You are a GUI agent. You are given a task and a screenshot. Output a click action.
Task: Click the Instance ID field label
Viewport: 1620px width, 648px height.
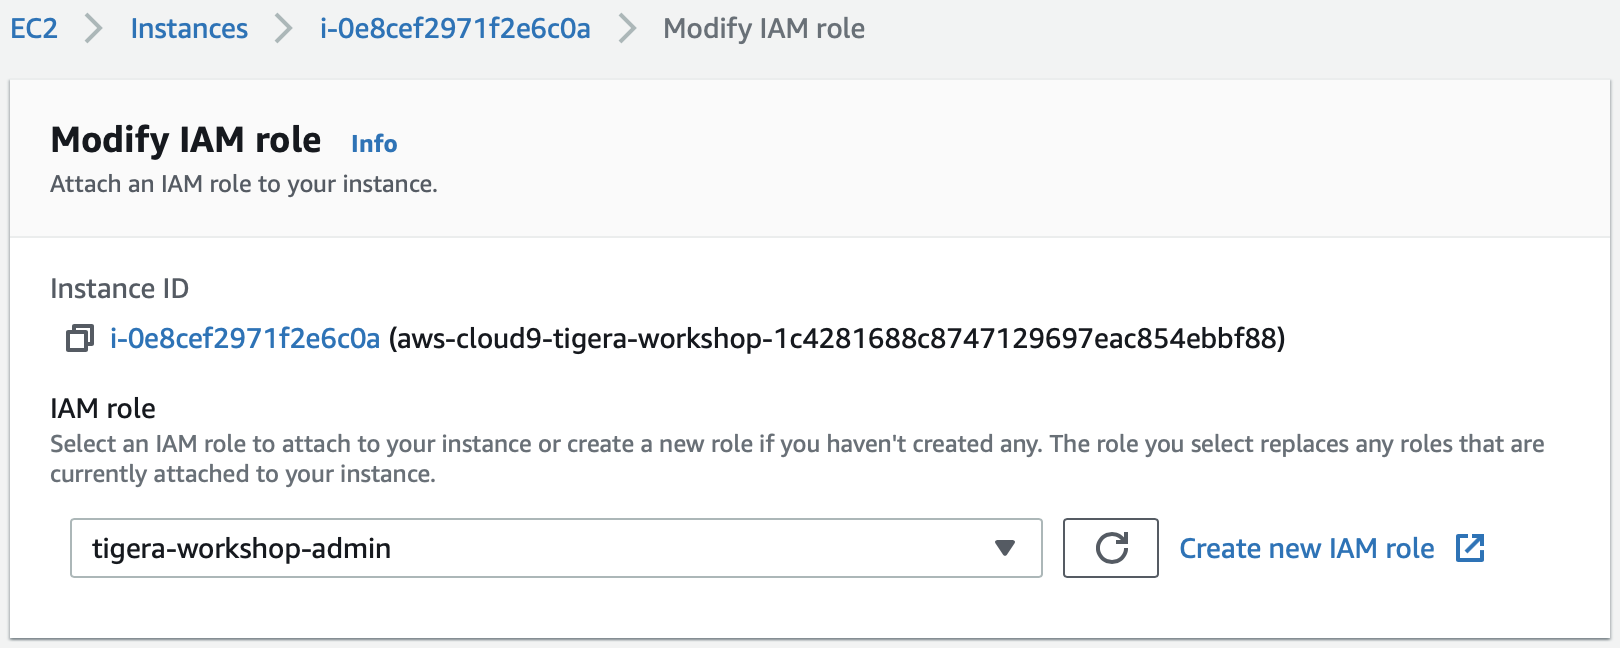pyautogui.click(x=119, y=289)
